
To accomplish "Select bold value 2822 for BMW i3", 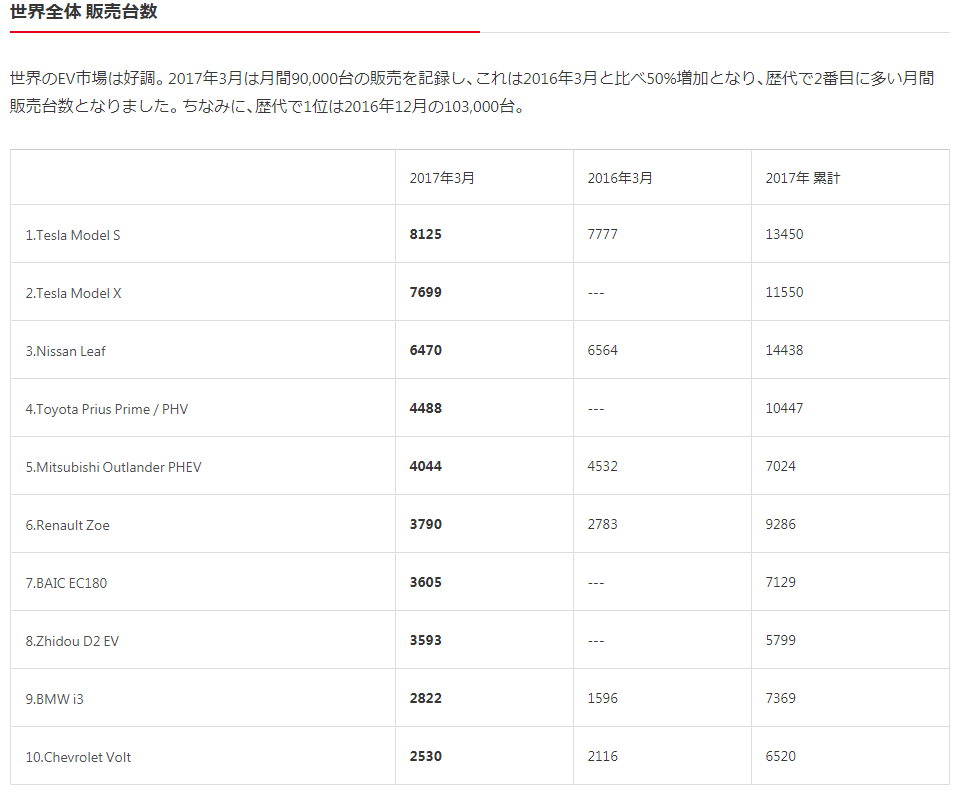I will pos(426,698).
